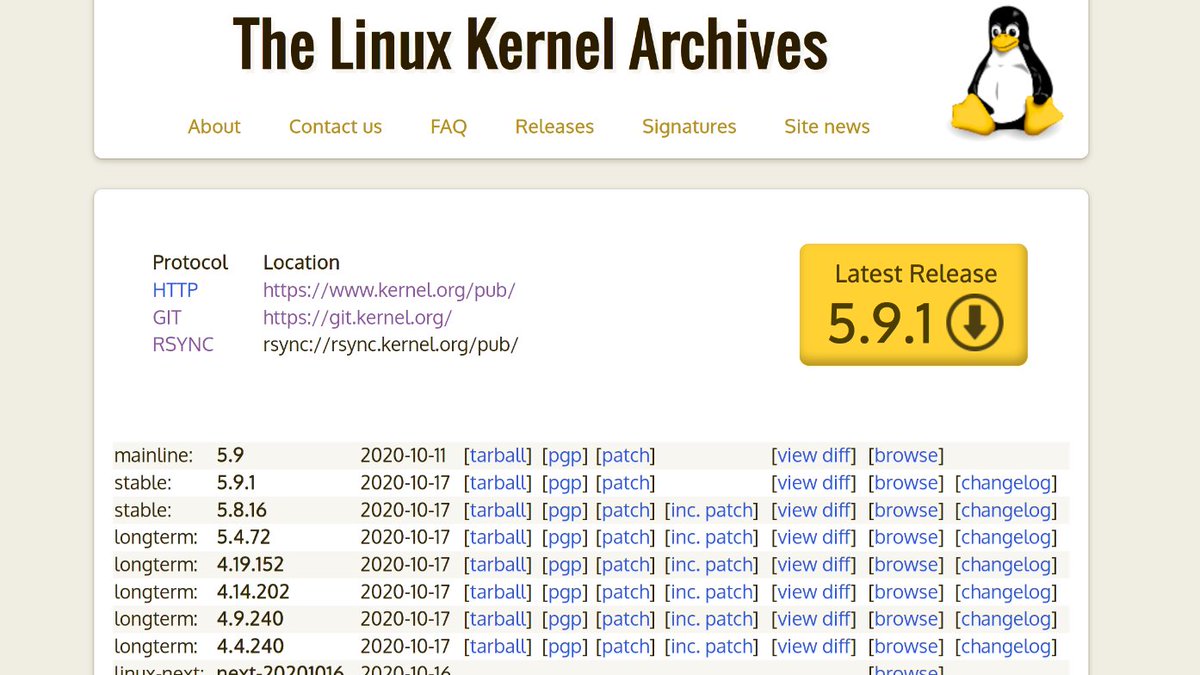View Site news
Screen dimensions: 1200x675
click(x=827, y=126)
